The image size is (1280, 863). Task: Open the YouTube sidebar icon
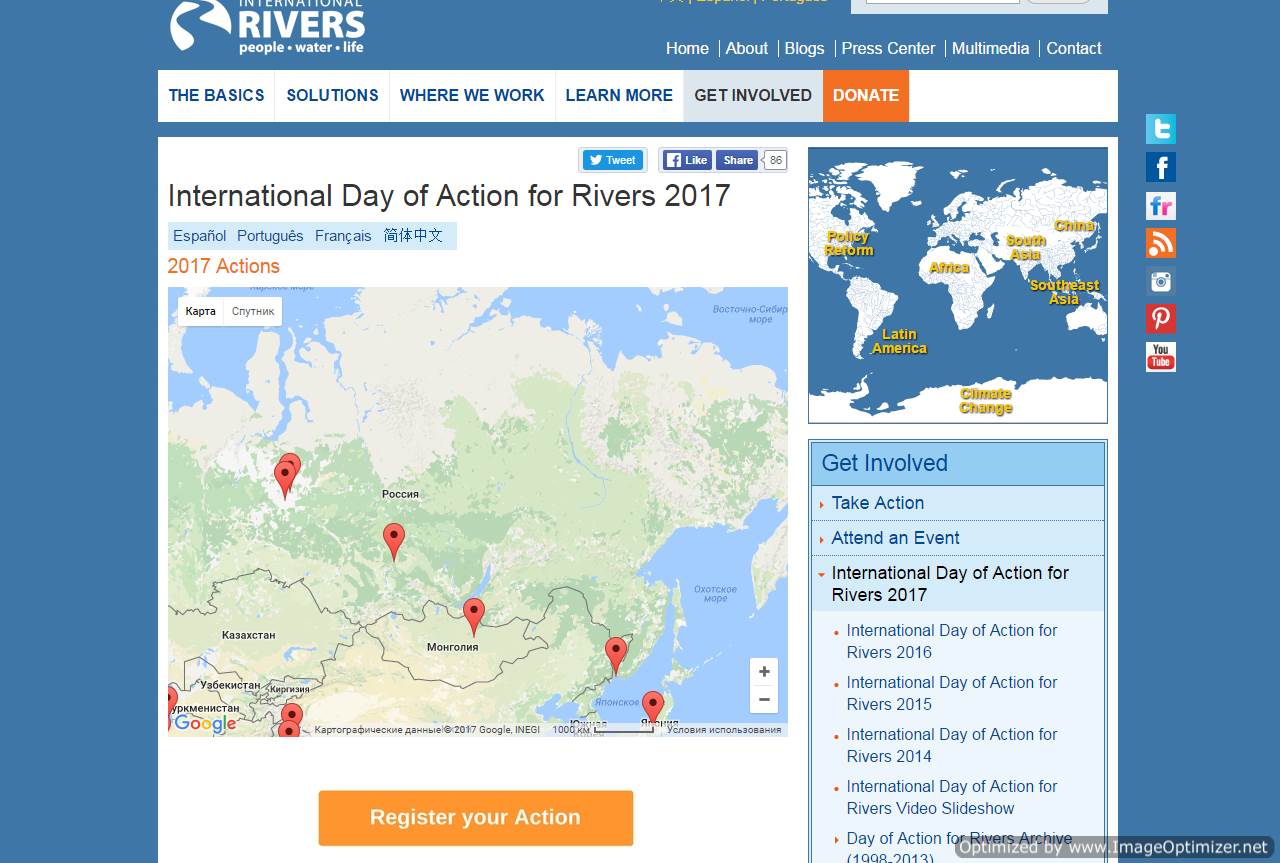[1161, 357]
